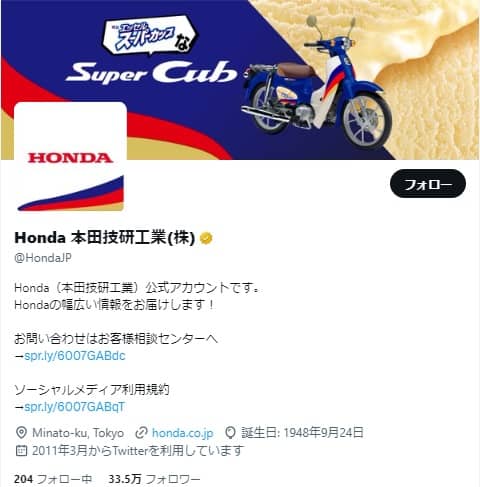Click the gold verified badge icon
This screenshot has width=480, height=487.
tap(206, 238)
